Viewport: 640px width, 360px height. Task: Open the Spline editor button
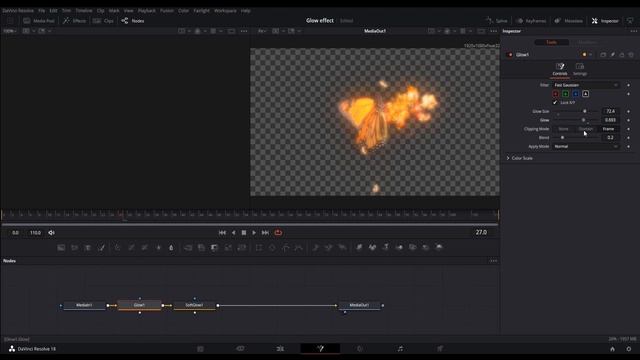point(497,21)
